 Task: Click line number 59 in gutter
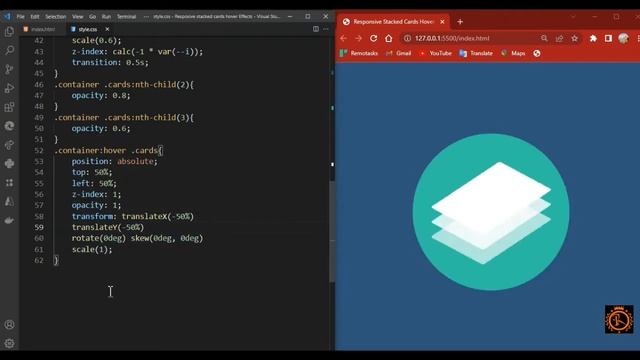coord(39,227)
